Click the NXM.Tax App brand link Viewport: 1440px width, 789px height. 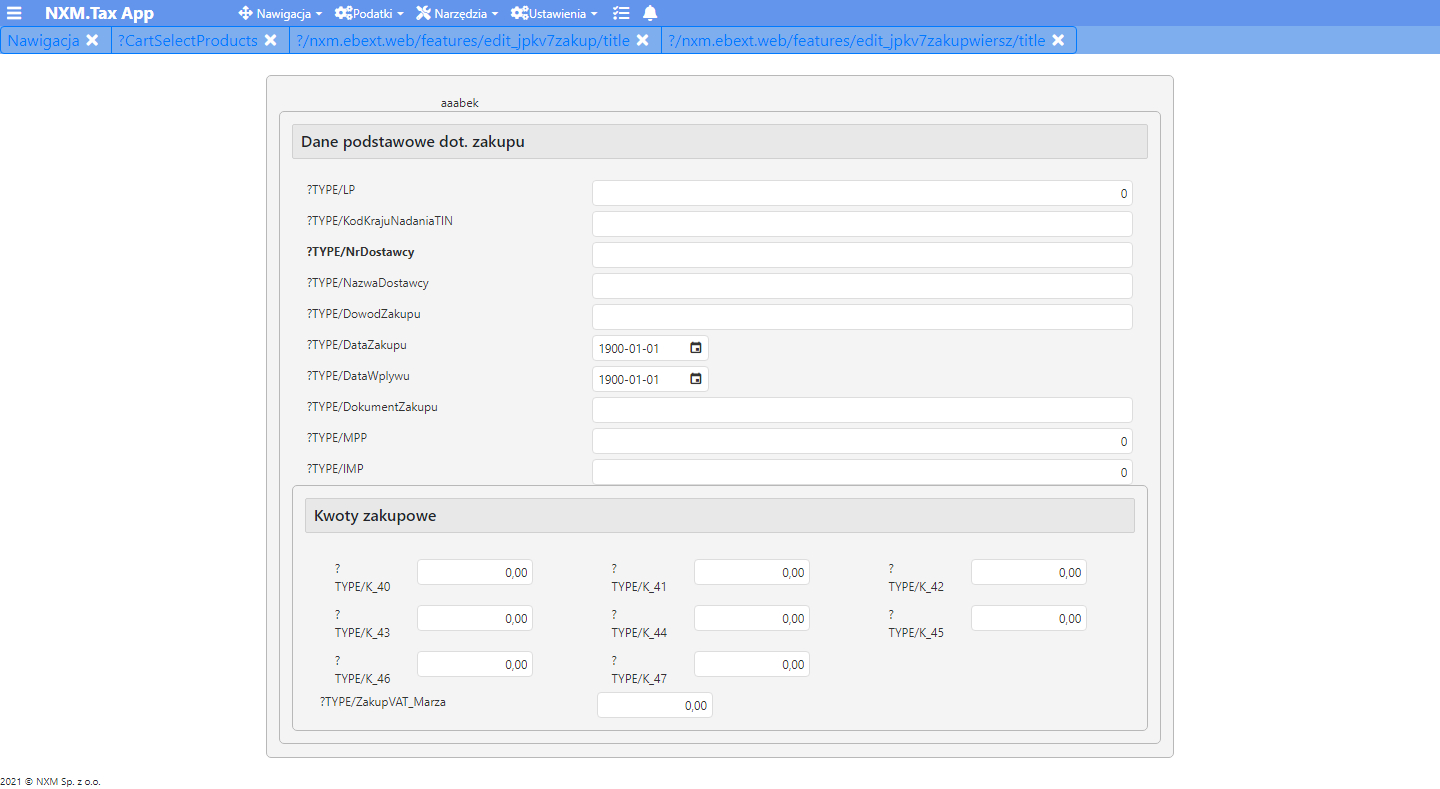click(x=99, y=13)
